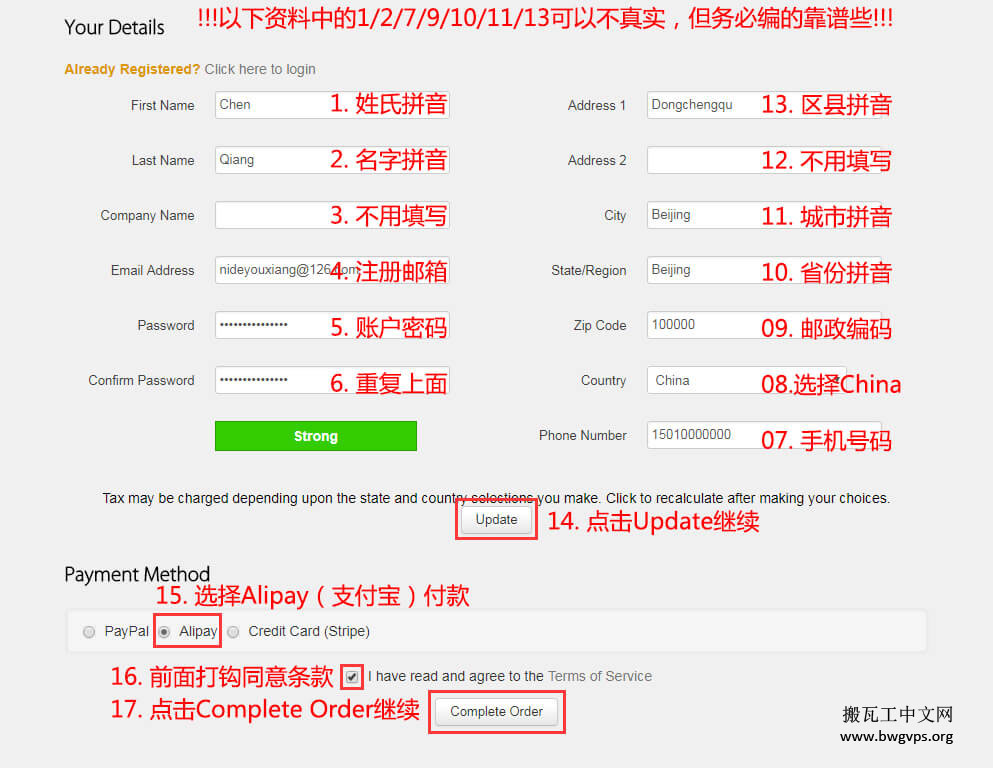Select the Alipay radio button
The image size is (993, 768).
(164, 632)
